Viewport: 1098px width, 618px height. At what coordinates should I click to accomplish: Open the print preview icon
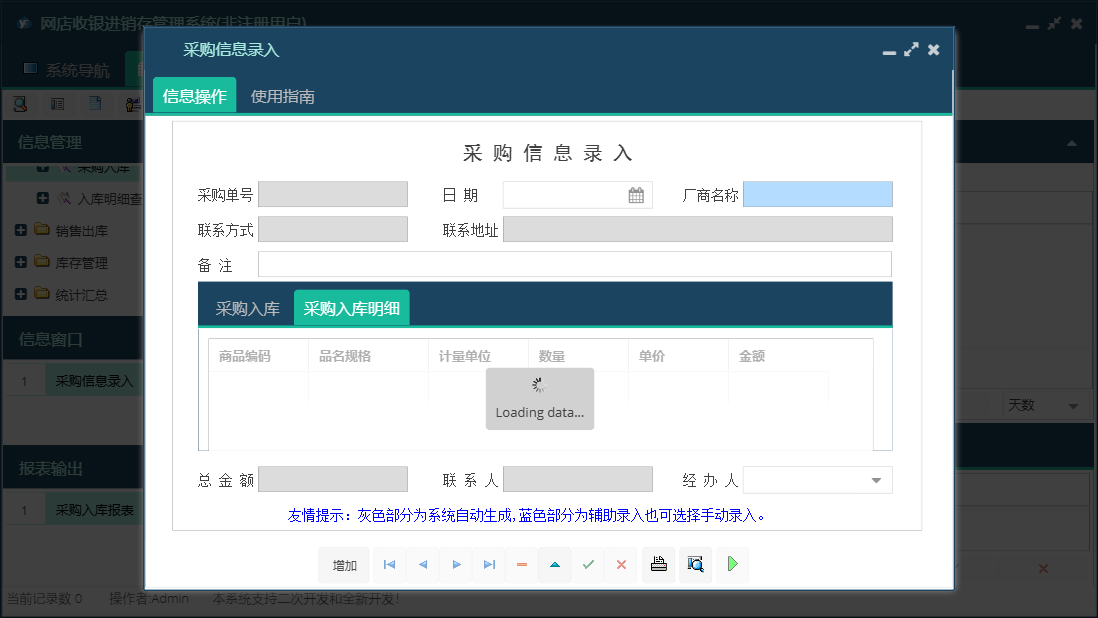tap(695, 565)
